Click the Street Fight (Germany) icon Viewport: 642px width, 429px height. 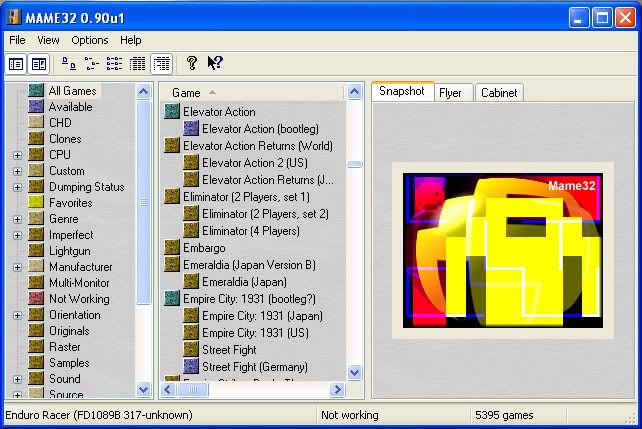click(191, 366)
